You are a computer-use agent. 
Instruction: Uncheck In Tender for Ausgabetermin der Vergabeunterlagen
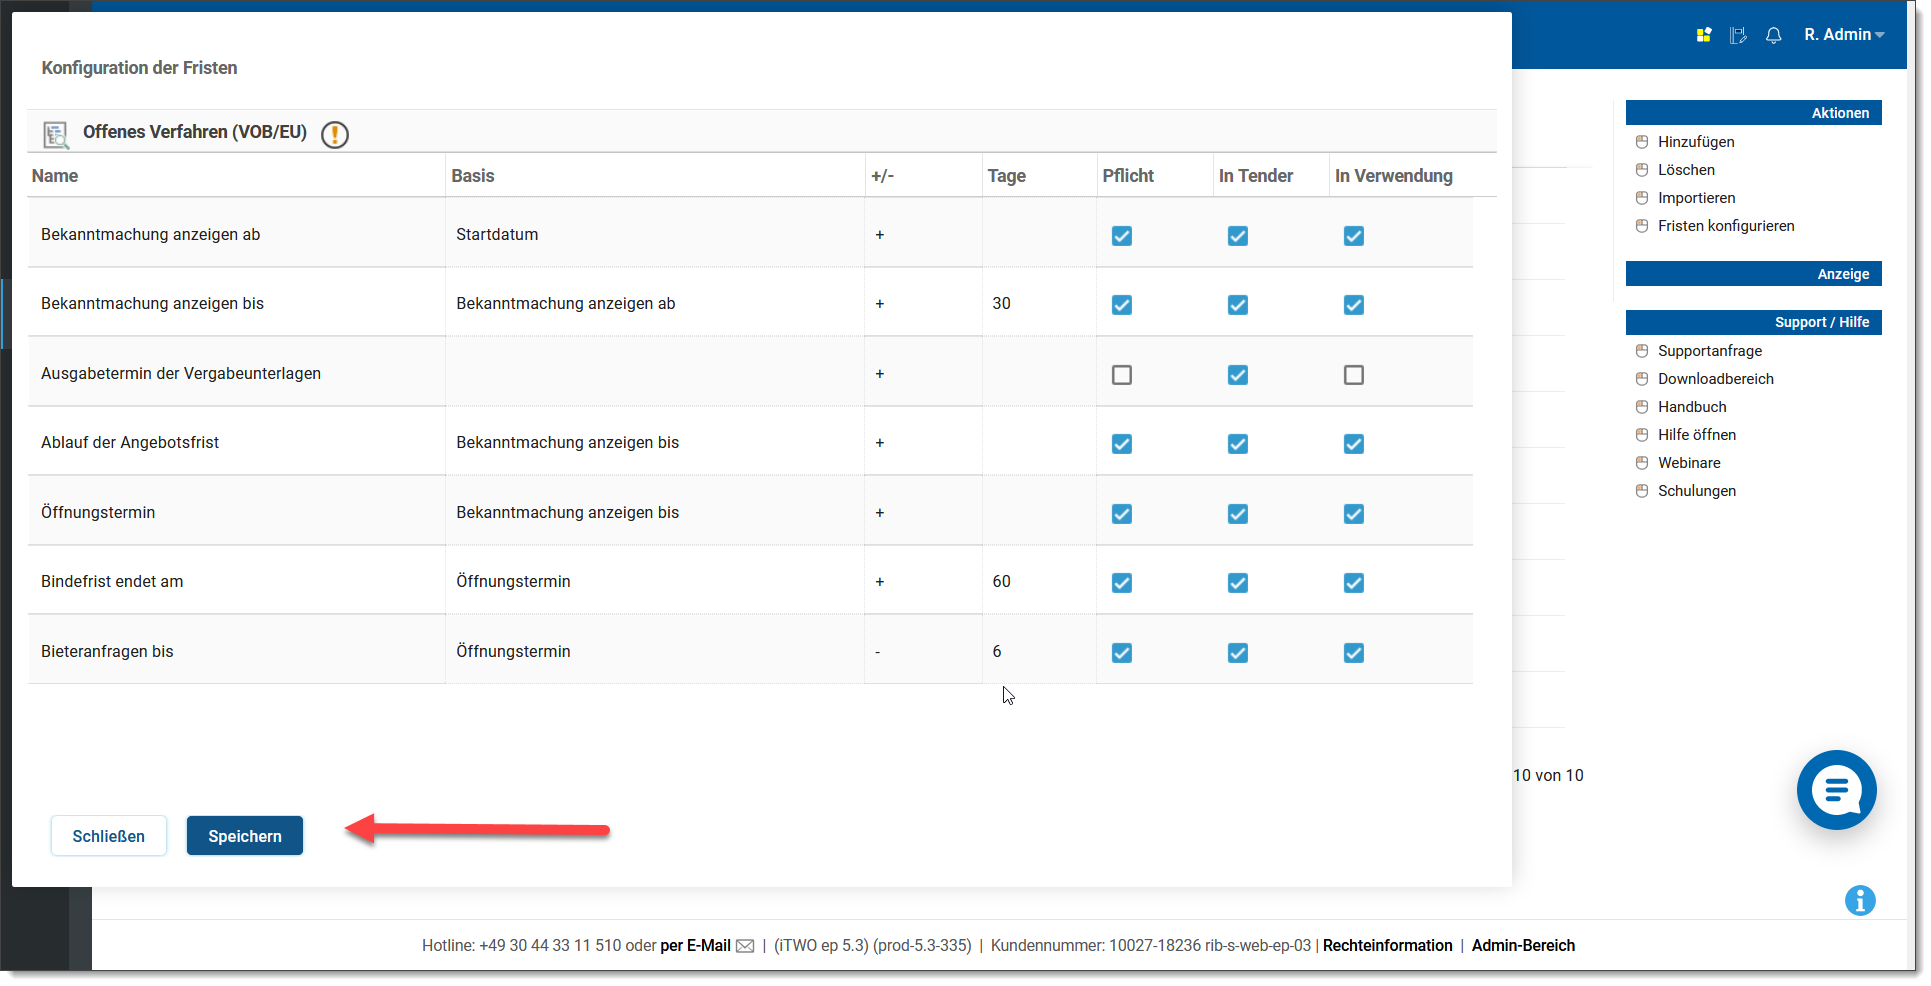pyautogui.click(x=1238, y=375)
